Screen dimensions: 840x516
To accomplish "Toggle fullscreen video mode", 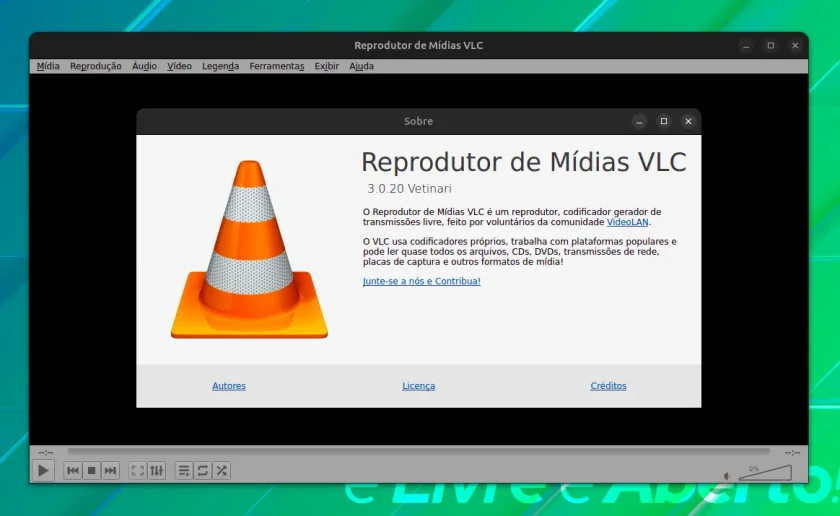I will tap(138, 470).
